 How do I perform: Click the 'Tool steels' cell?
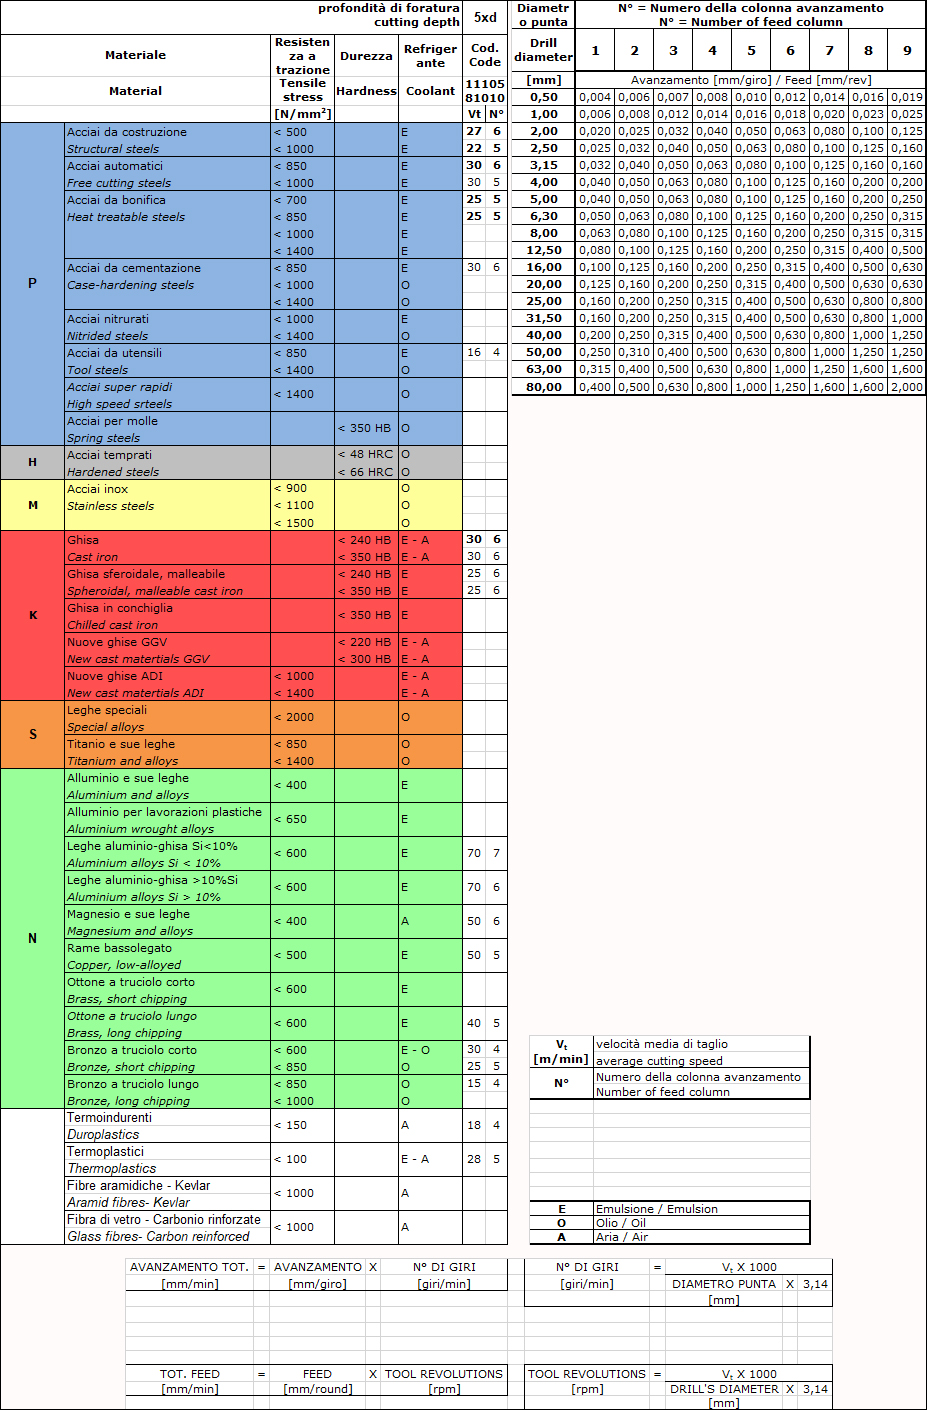(x=168, y=370)
